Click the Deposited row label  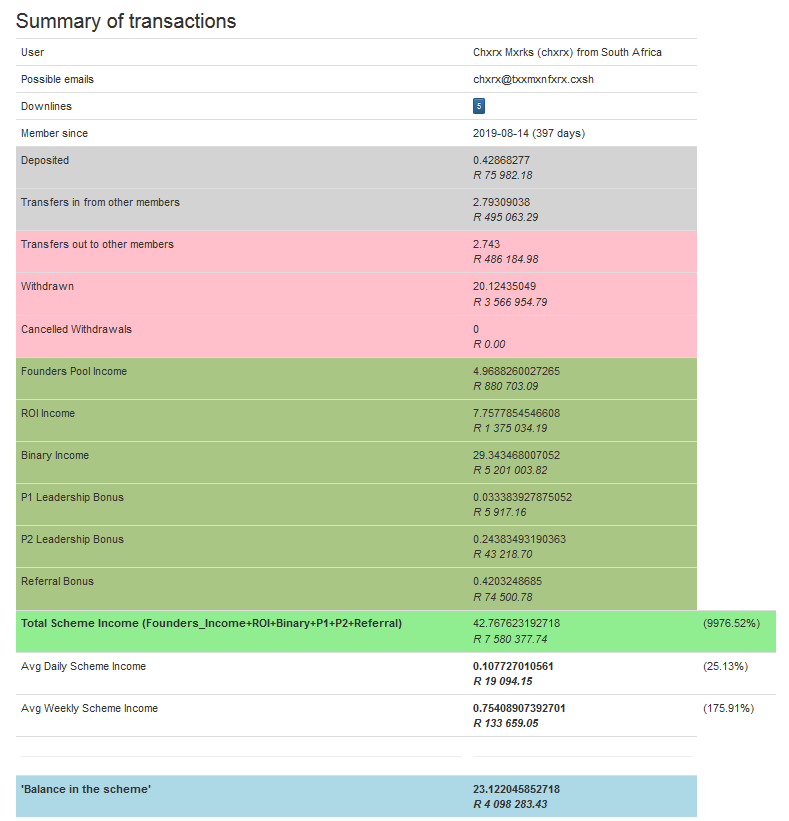45,160
